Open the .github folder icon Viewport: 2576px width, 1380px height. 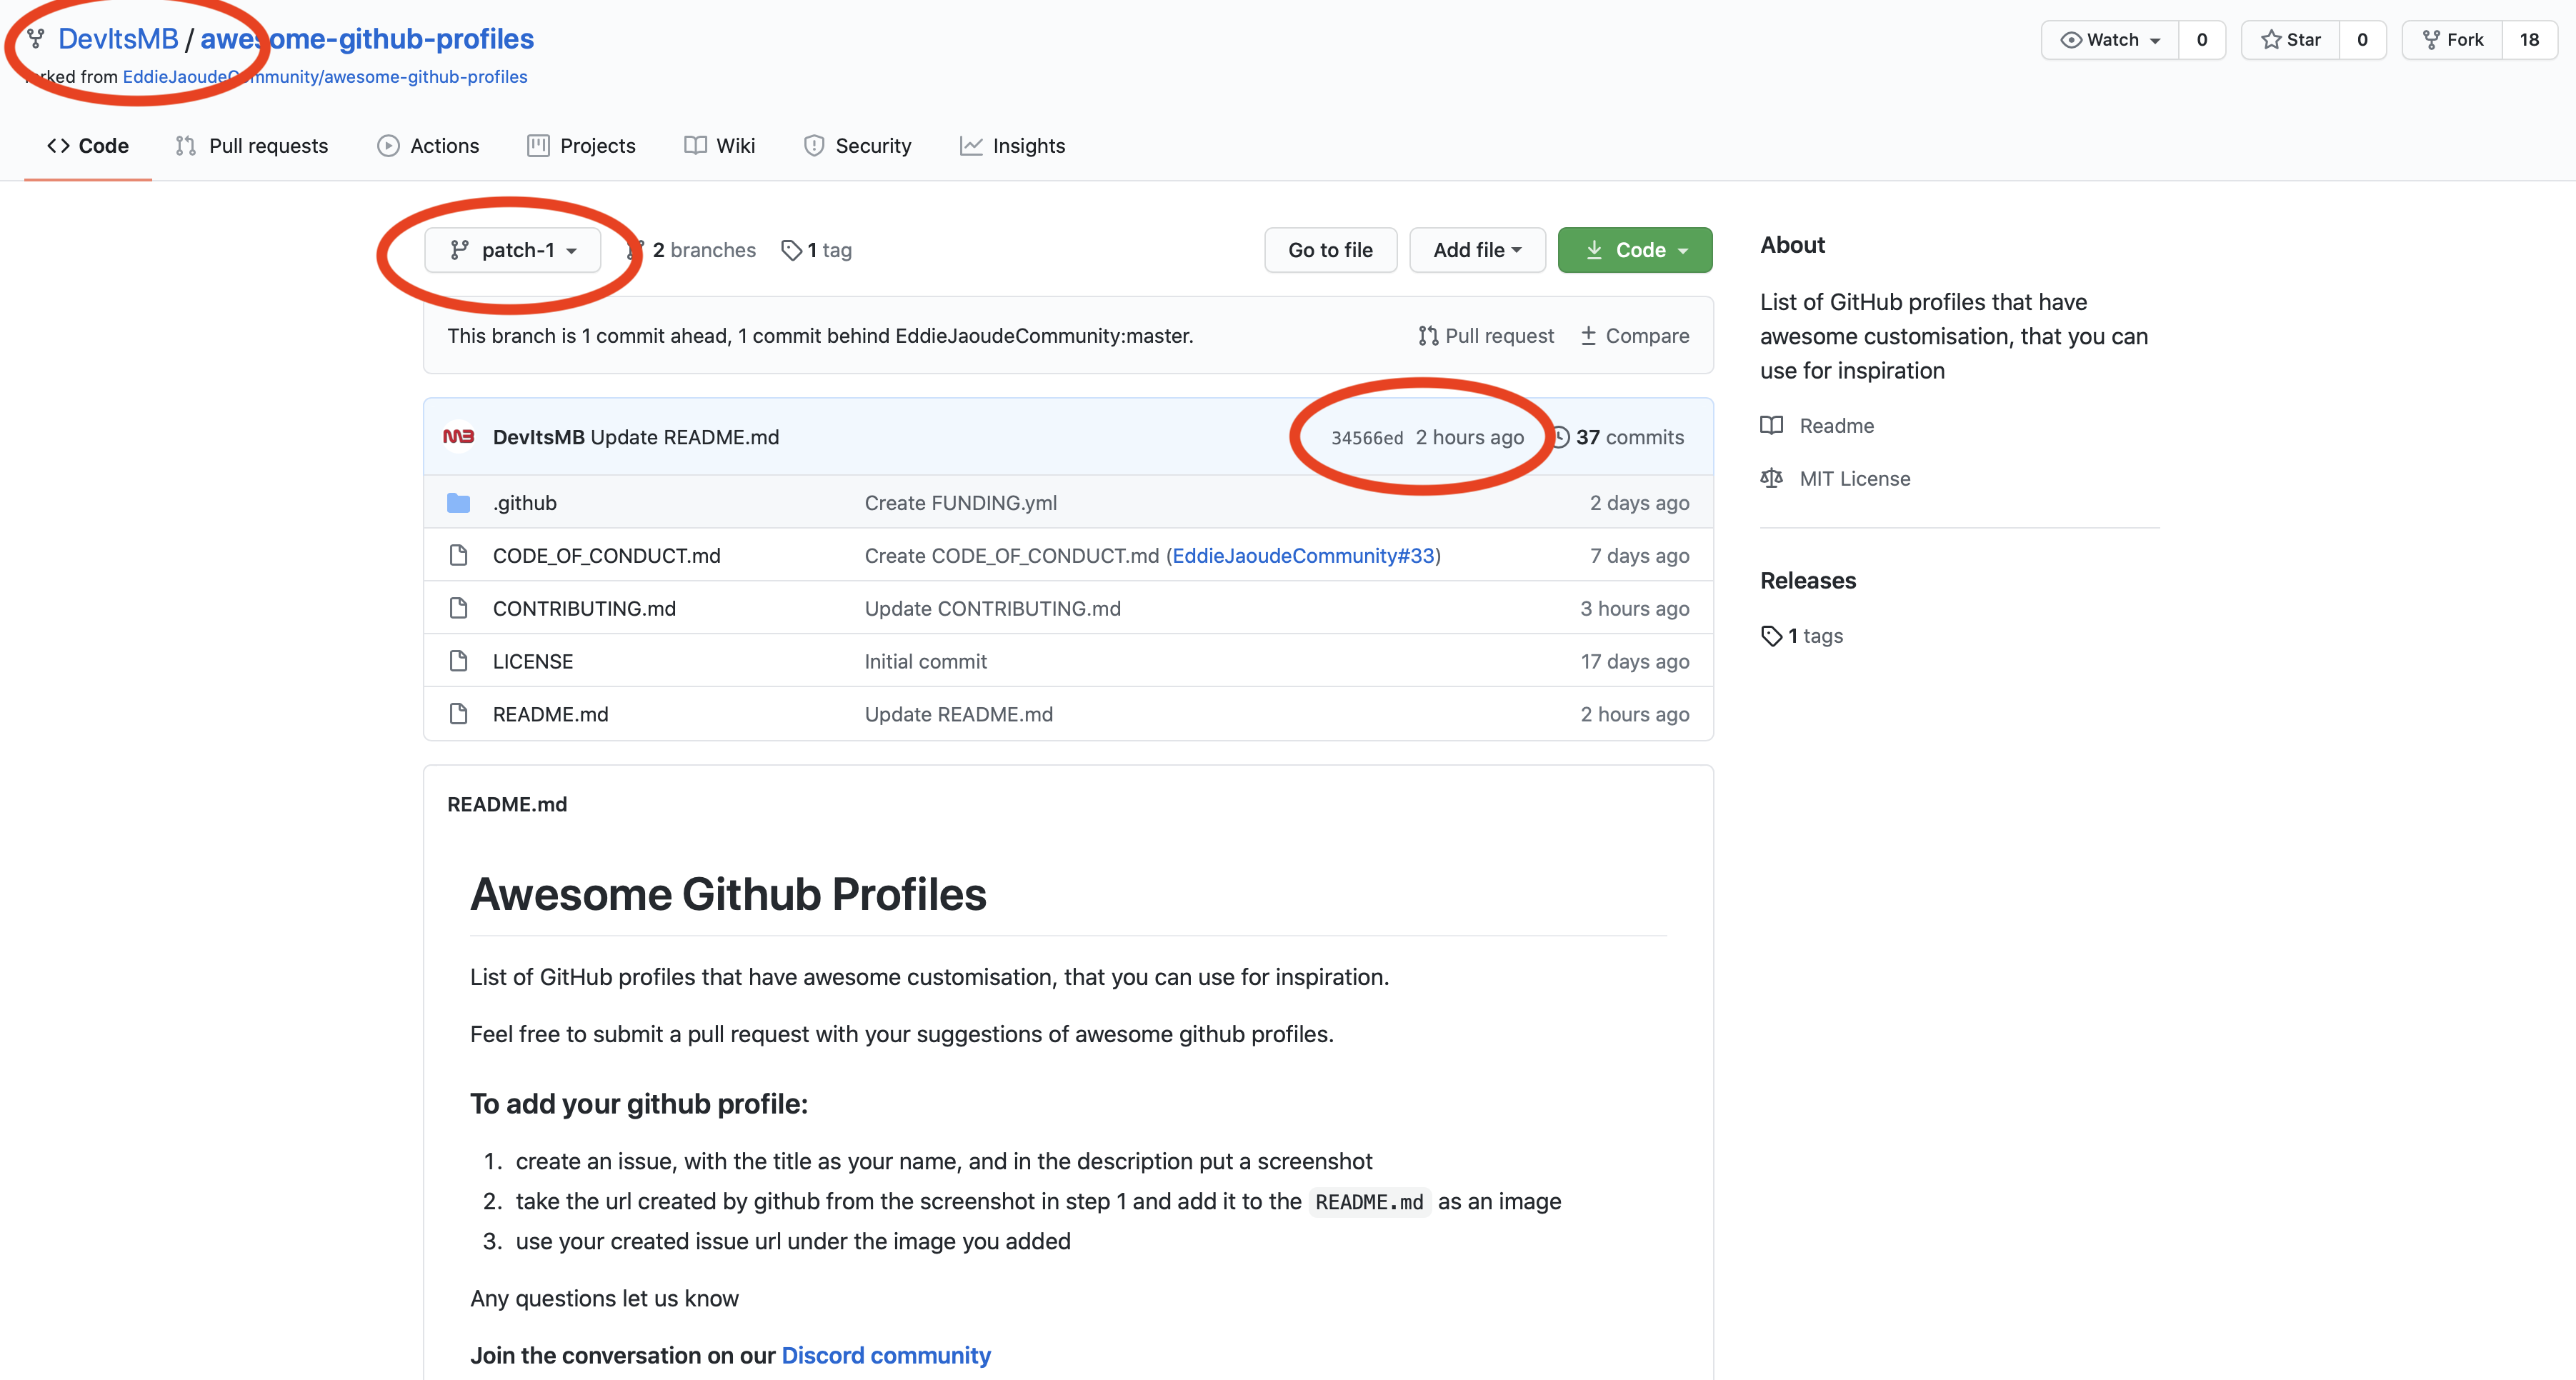click(459, 502)
